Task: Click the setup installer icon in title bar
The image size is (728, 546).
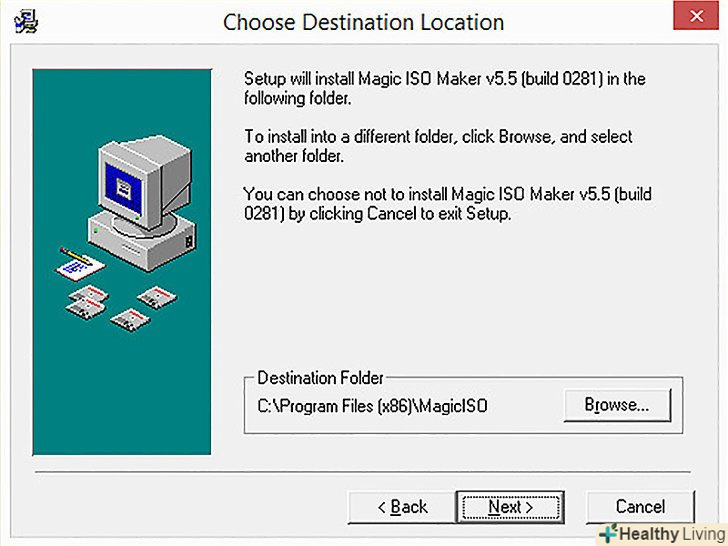Action: pyautogui.click(x=26, y=22)
